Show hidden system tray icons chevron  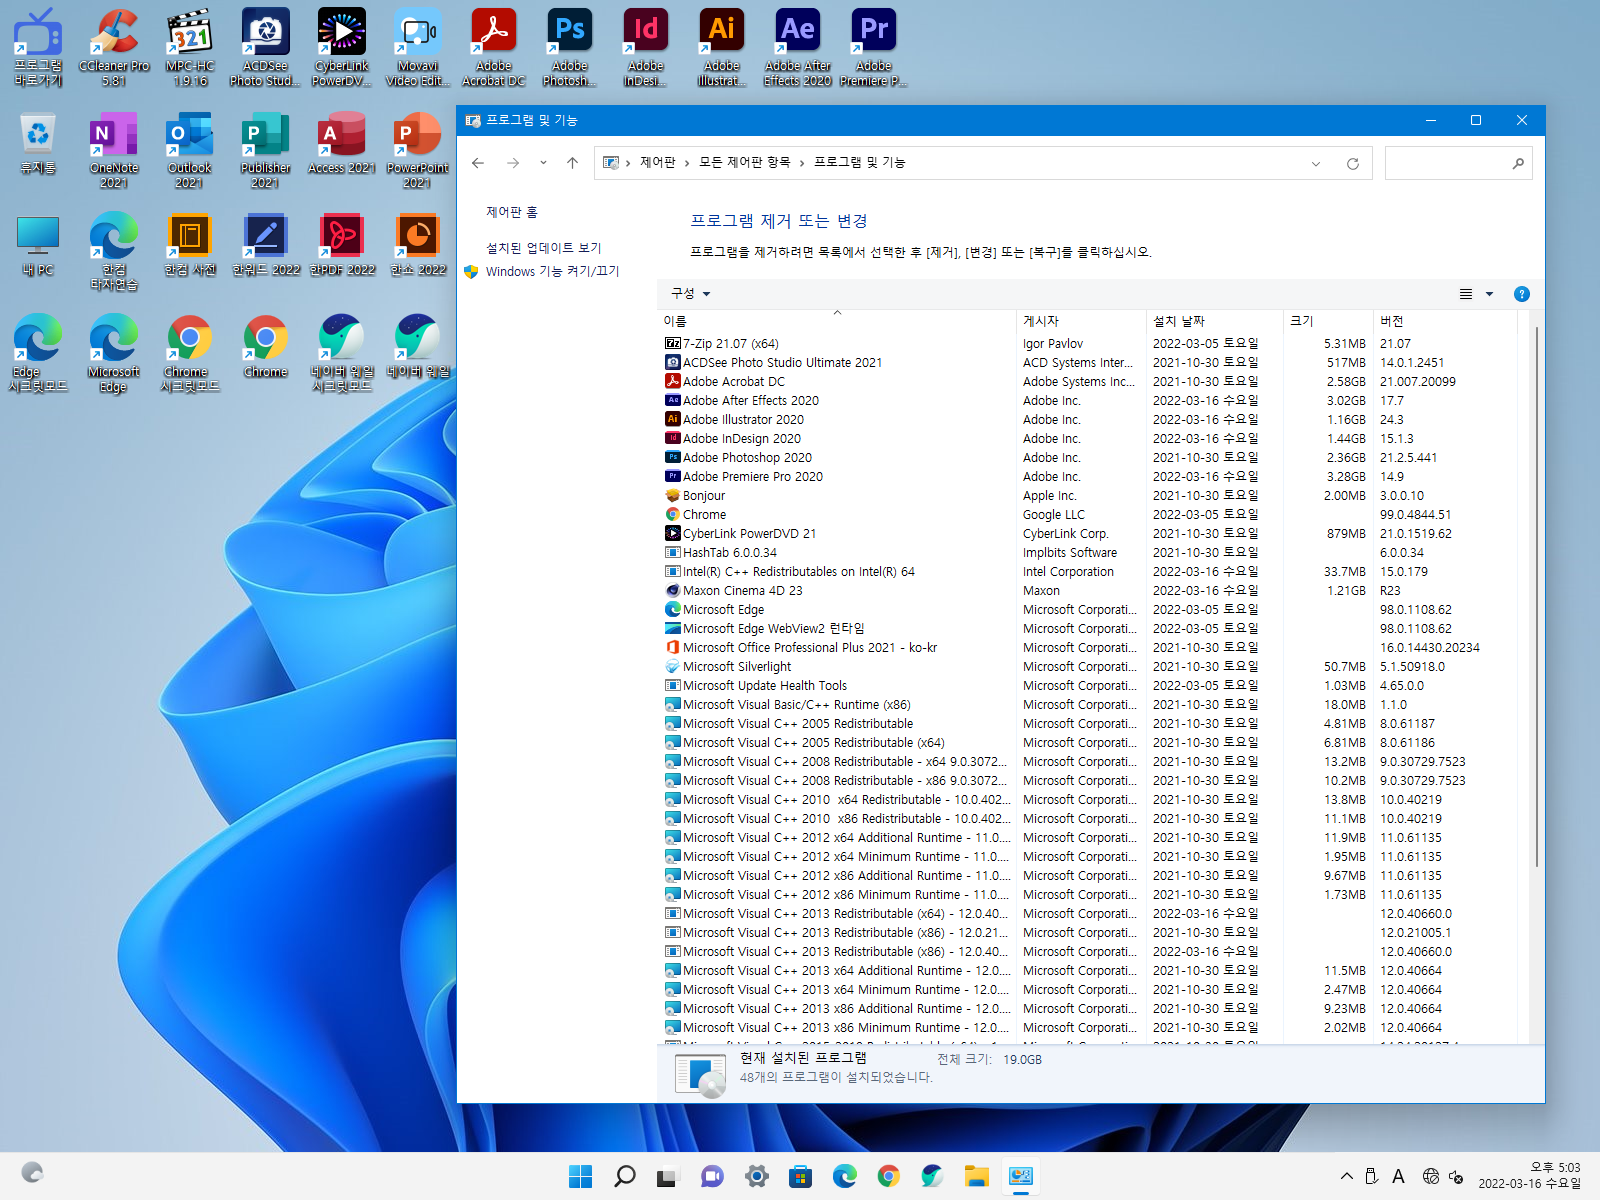tap(1347, 1176)
